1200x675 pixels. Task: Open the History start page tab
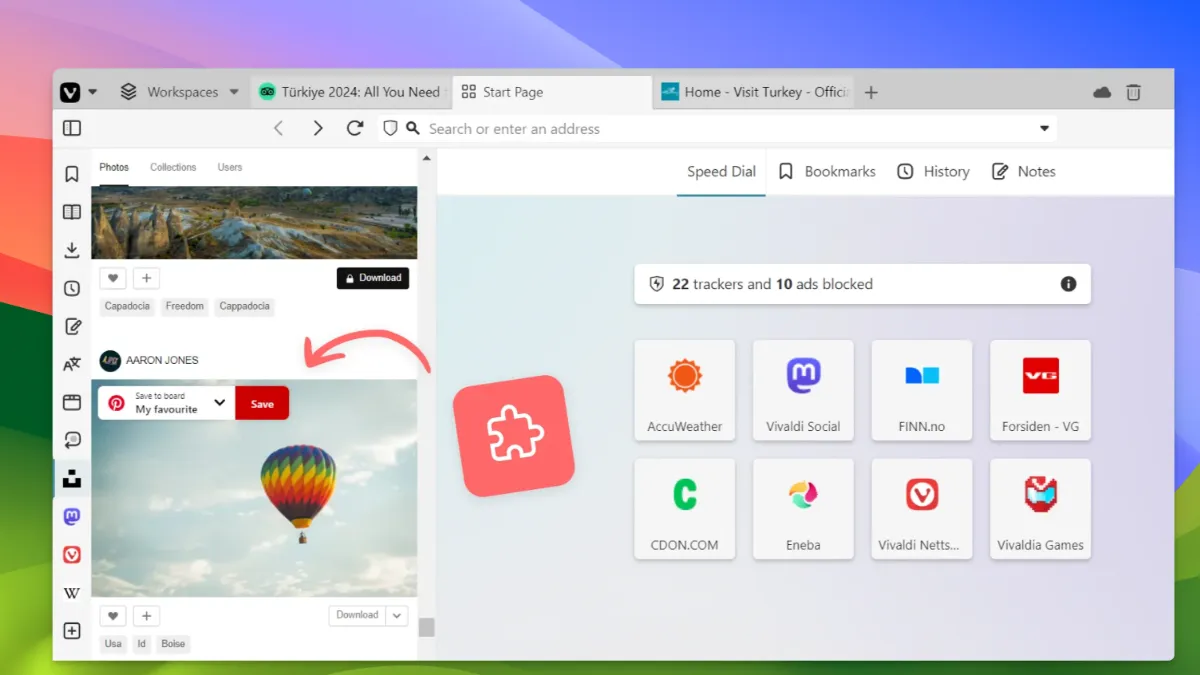pos(933,171)
